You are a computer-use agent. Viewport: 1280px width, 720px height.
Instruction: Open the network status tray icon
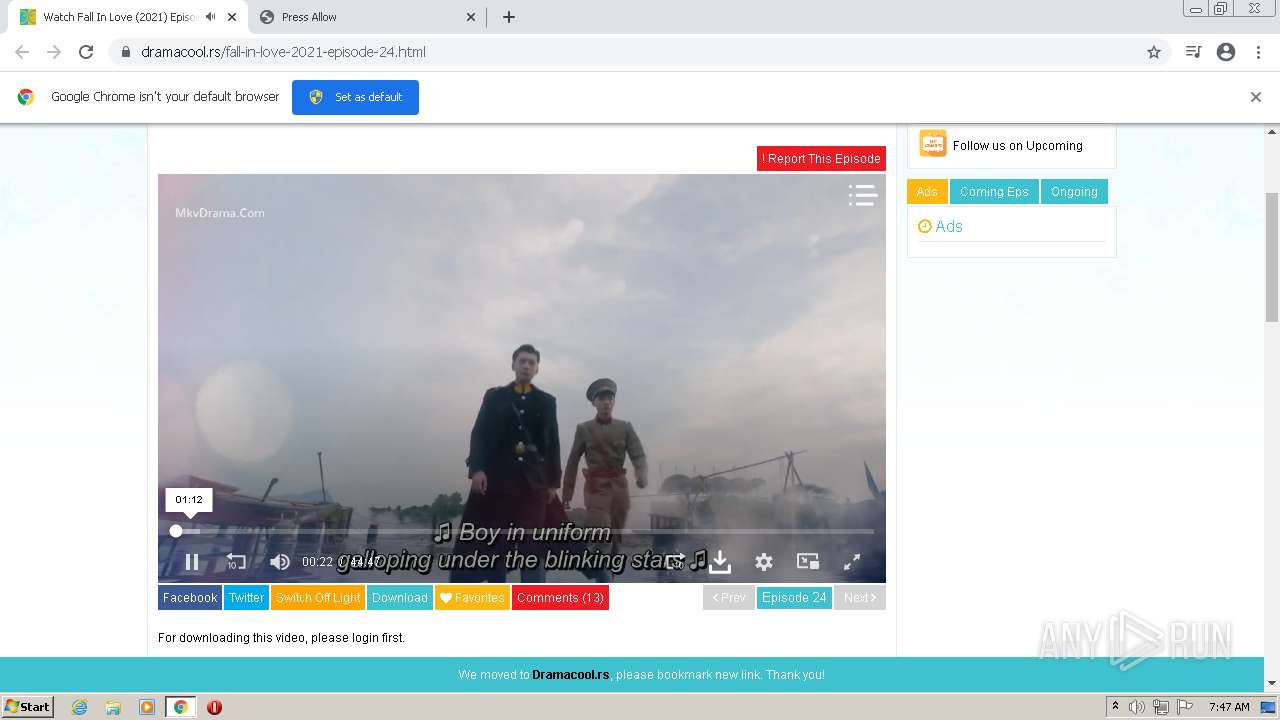click(1160, 707)
